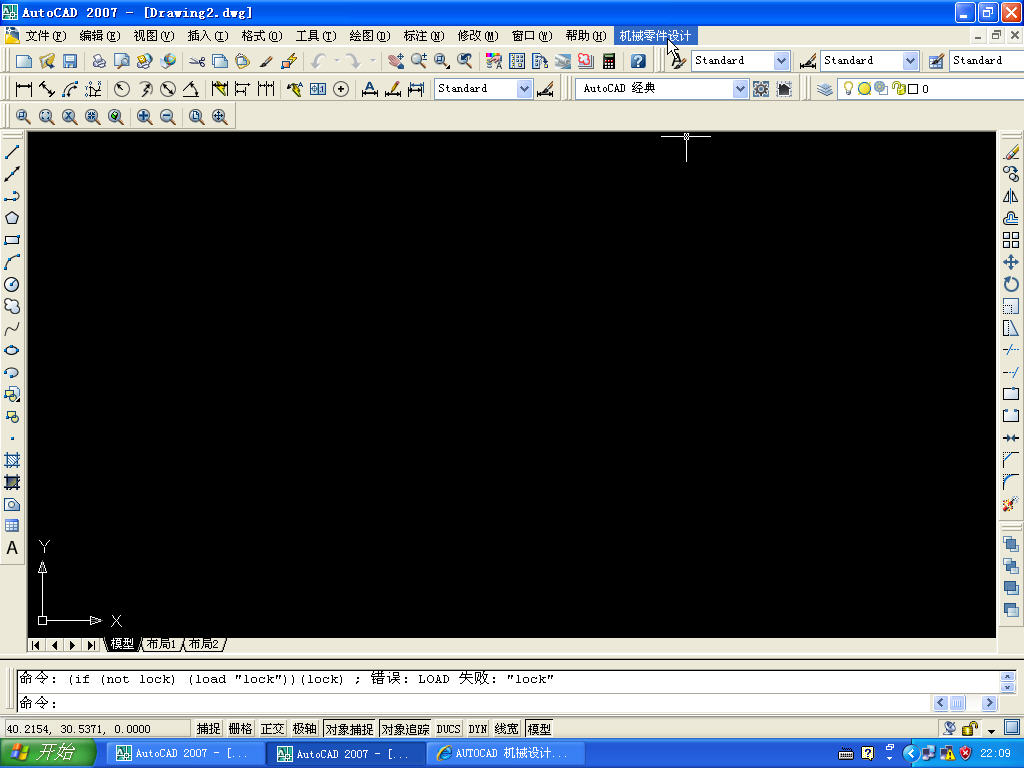
Task: Click the 模型 status bar button
Action: pos(539,729)
